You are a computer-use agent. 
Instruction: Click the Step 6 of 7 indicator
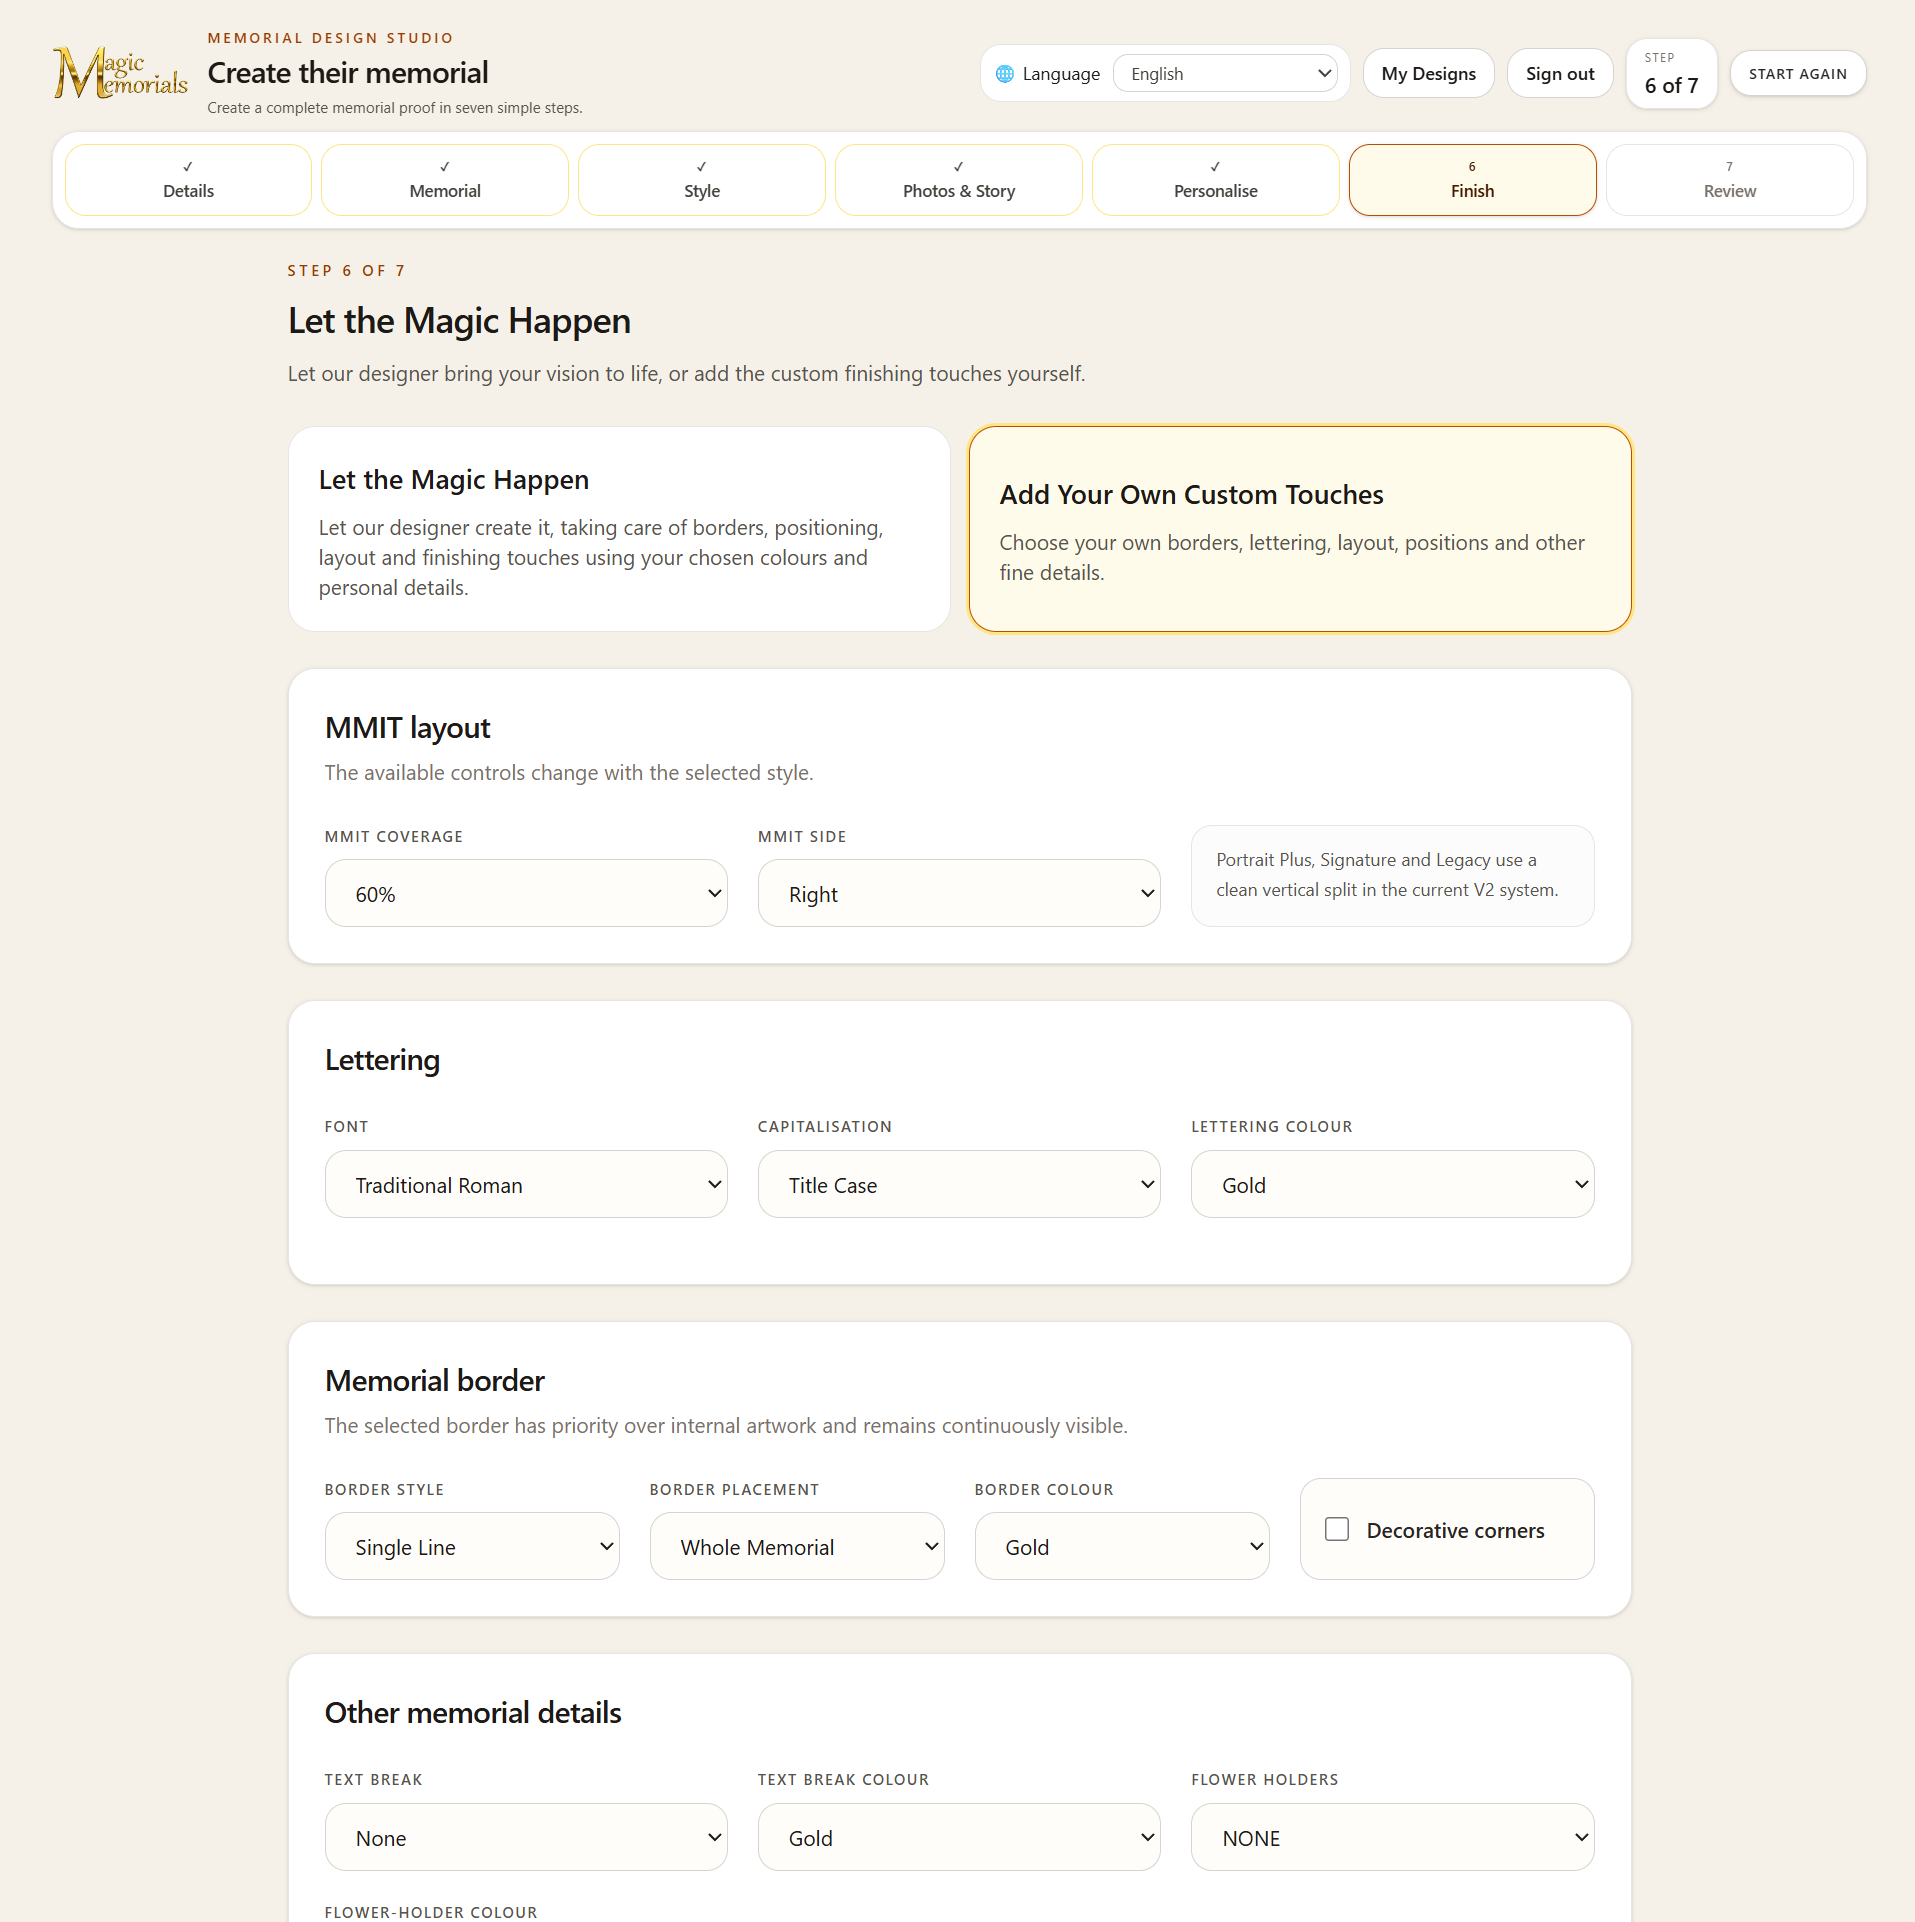tap(1671, 74)
